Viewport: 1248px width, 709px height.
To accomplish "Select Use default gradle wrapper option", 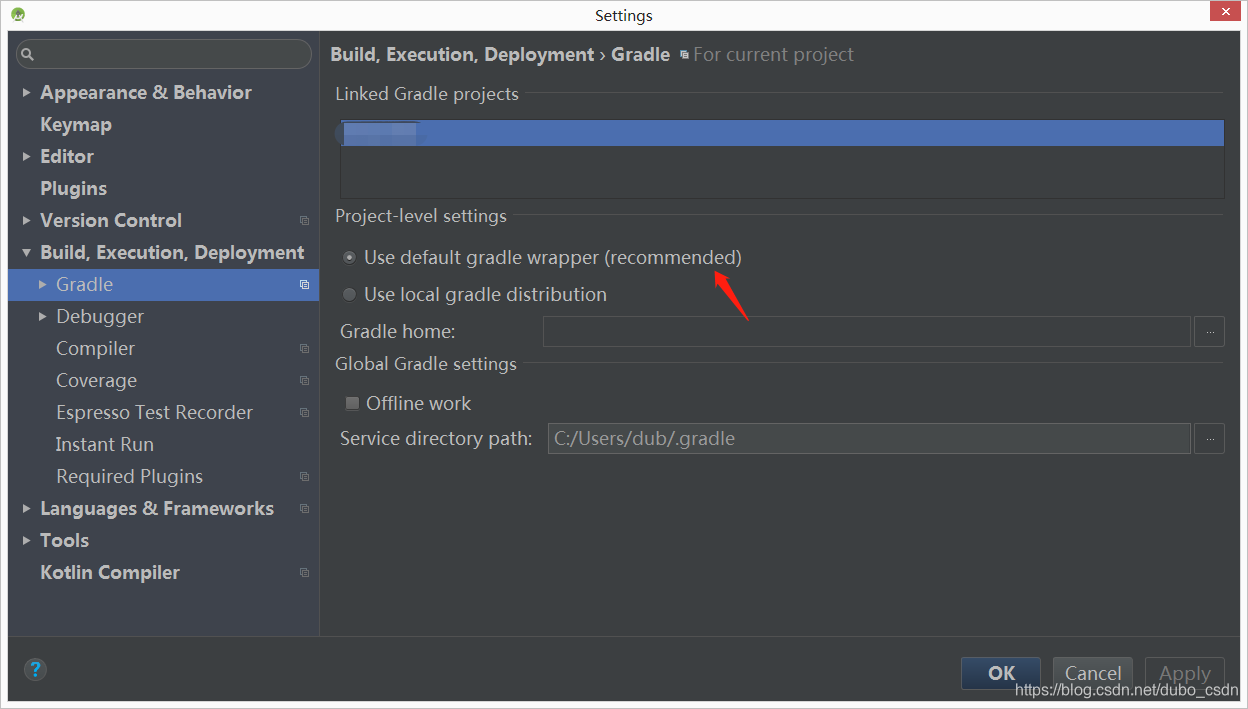I will click(x=349, y=258).
